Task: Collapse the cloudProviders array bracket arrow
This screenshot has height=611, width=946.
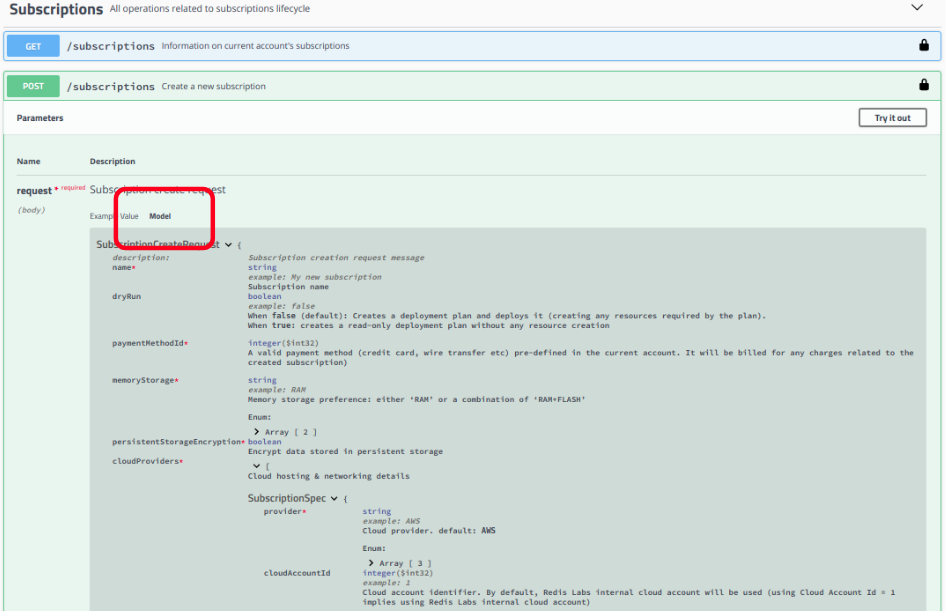Action: 255,466
